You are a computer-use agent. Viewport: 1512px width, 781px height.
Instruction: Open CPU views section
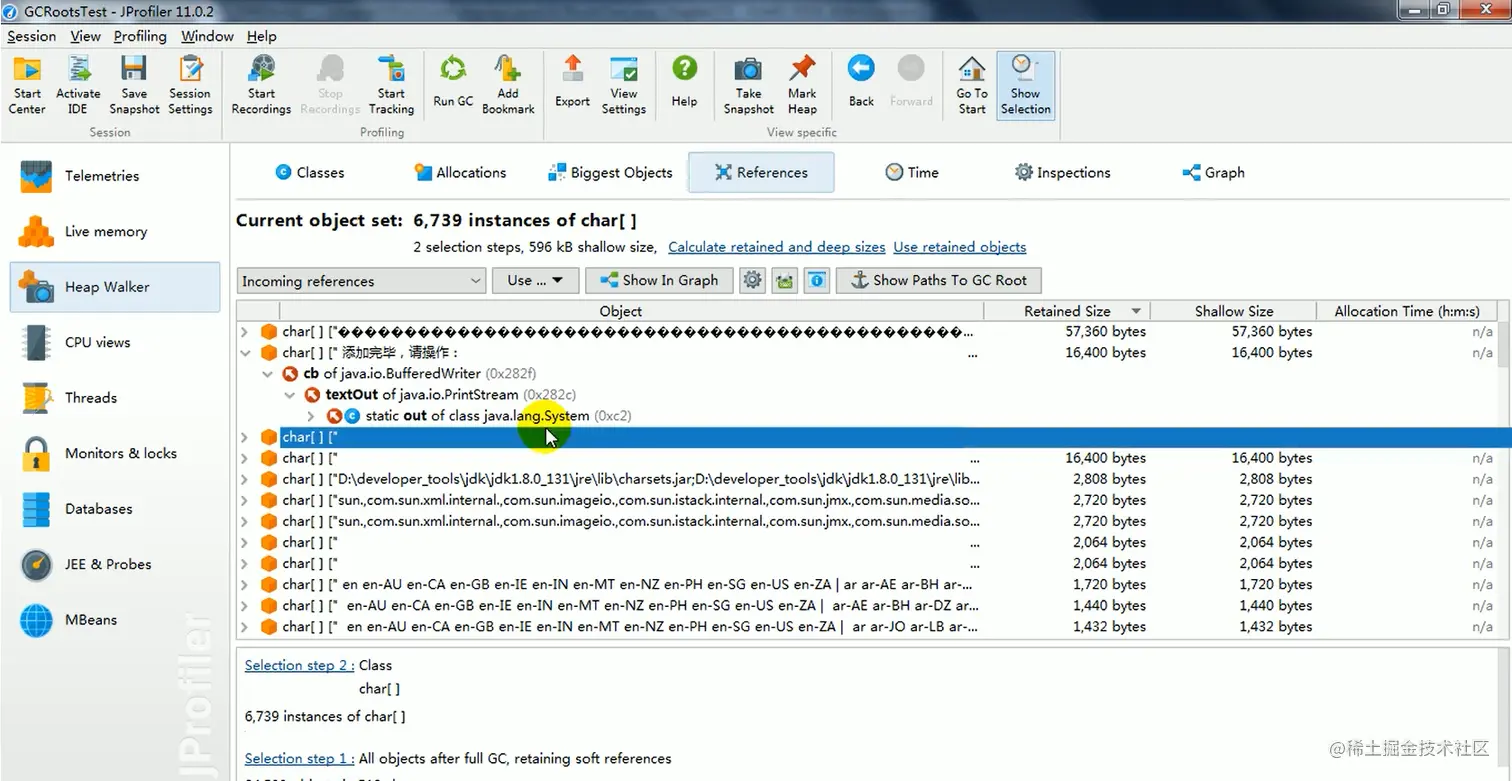[115, 342]
